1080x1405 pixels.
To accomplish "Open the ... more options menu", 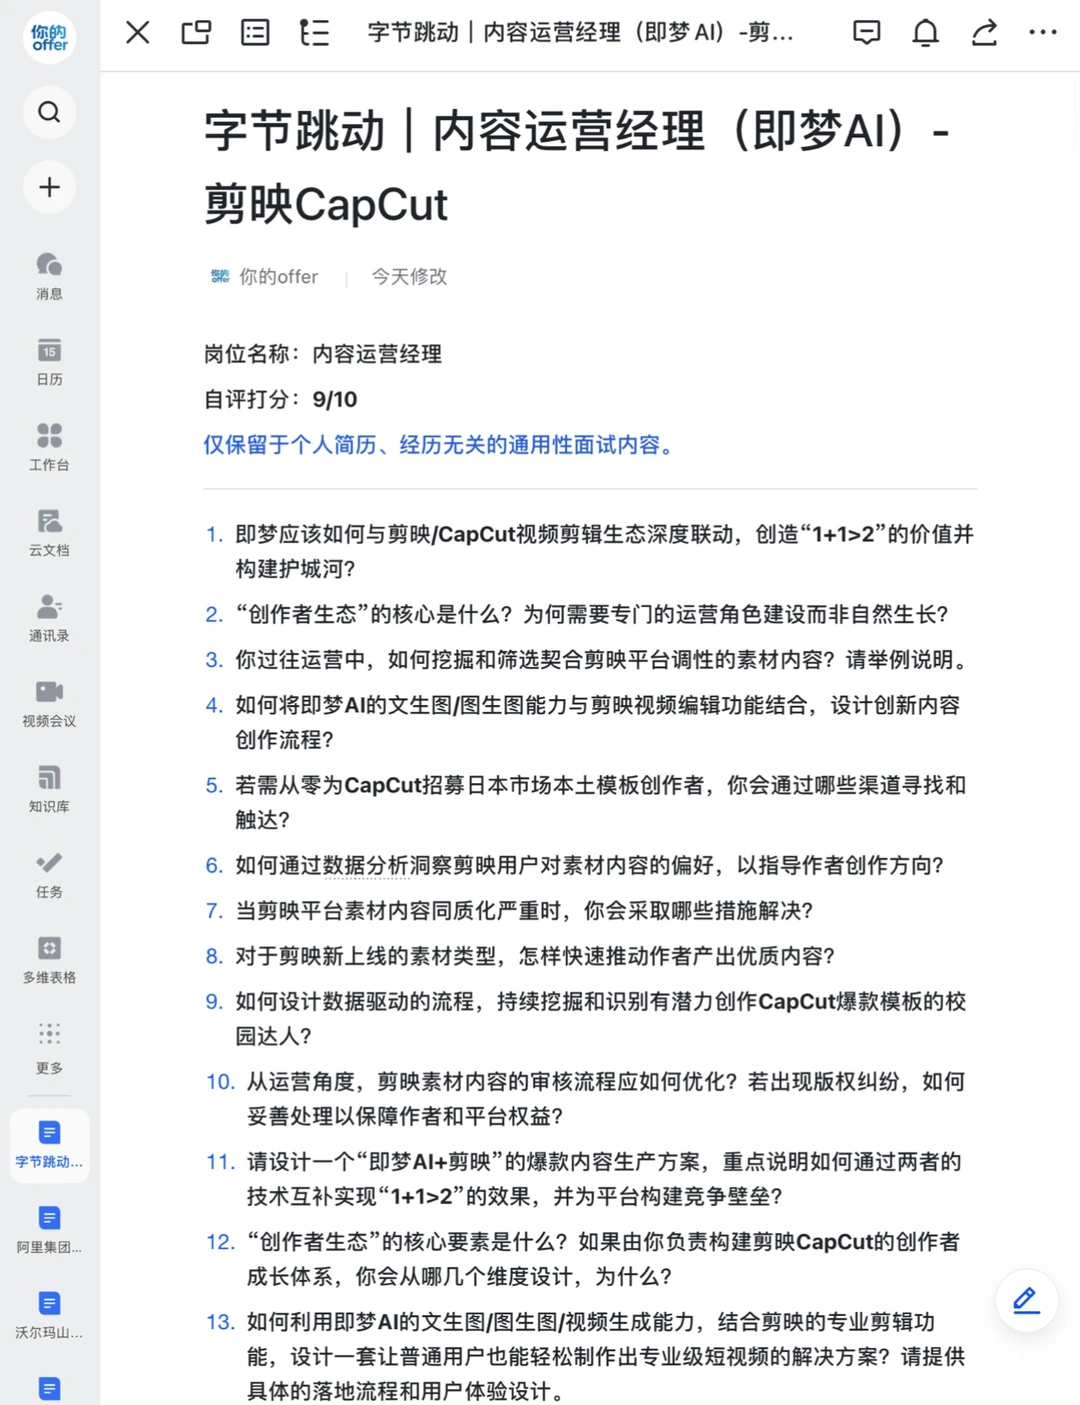I will tap(1042, 32).
